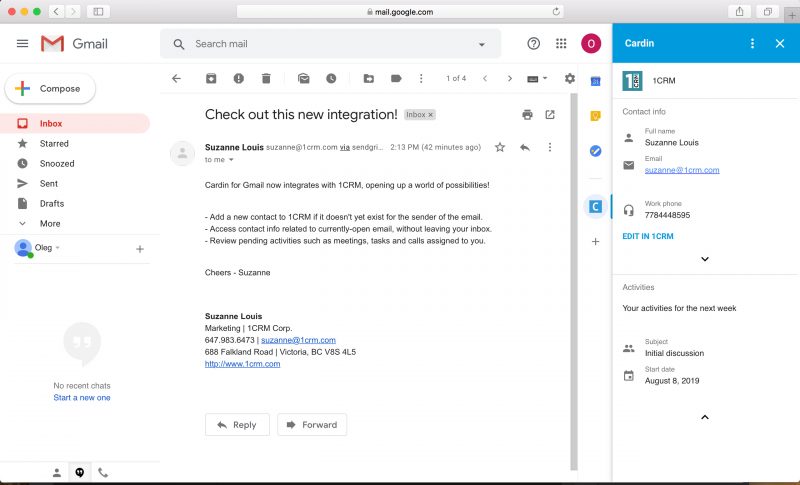
Task: Open the Google Calendar side panel icon
Action: [x=595, y=81]
